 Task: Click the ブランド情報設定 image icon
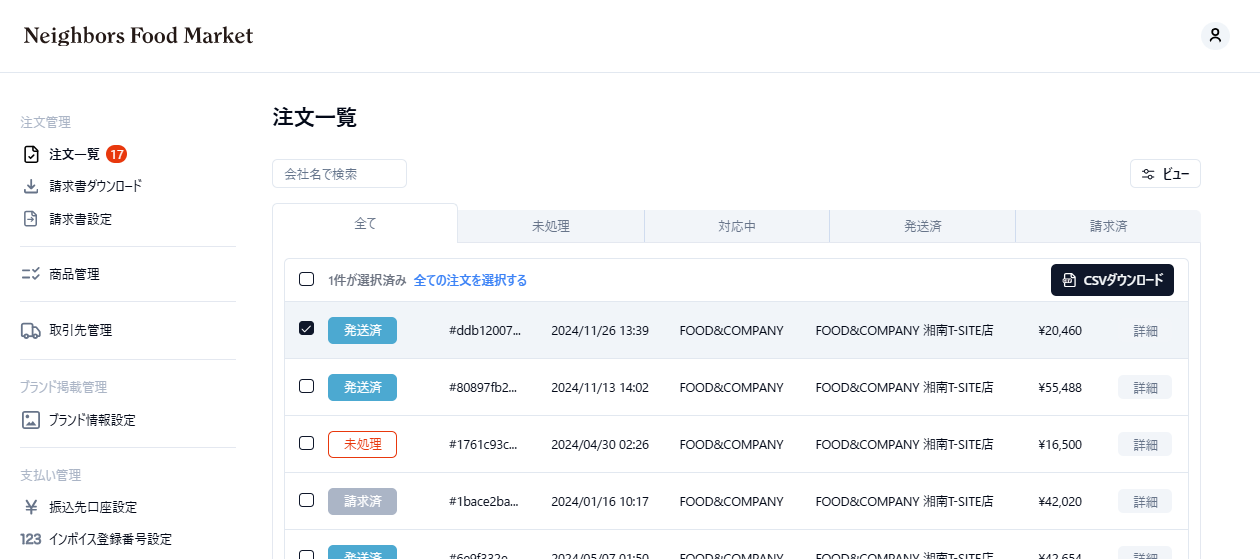31,420
